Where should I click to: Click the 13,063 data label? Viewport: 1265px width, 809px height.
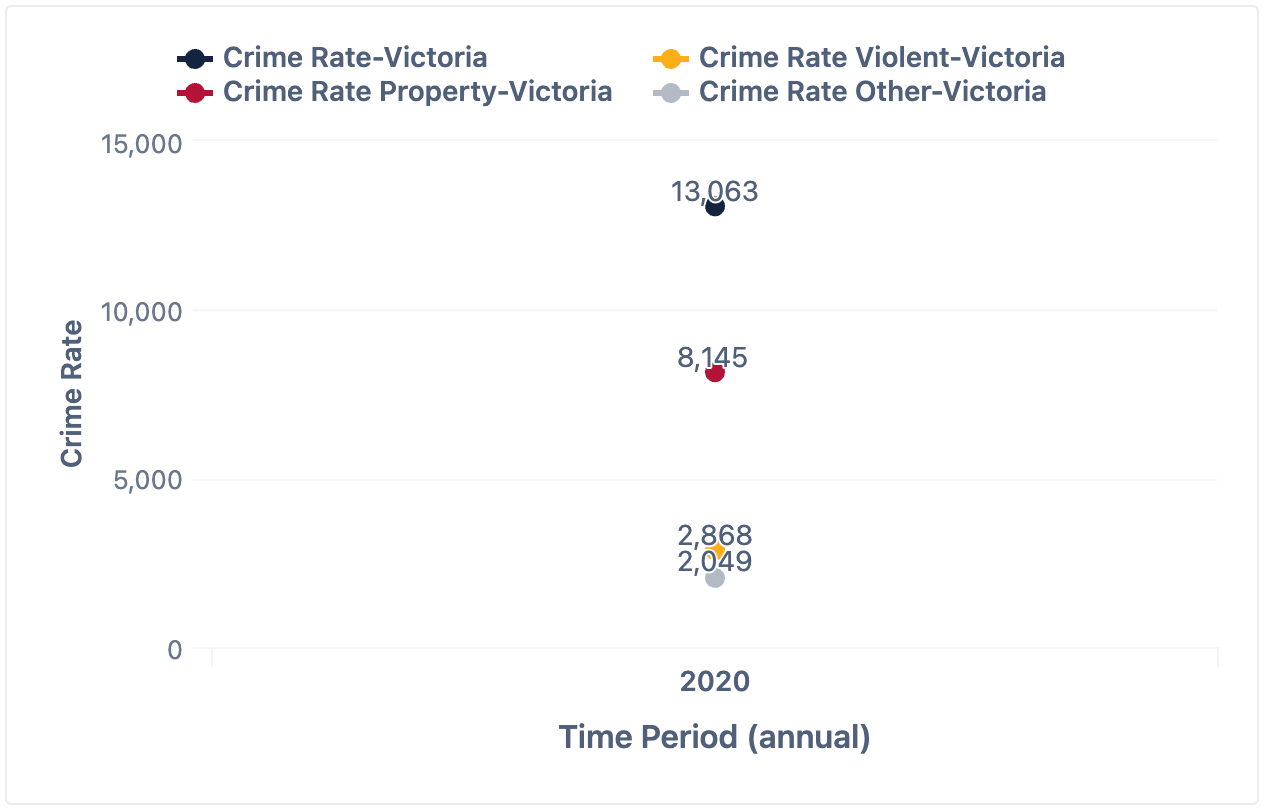714,191
